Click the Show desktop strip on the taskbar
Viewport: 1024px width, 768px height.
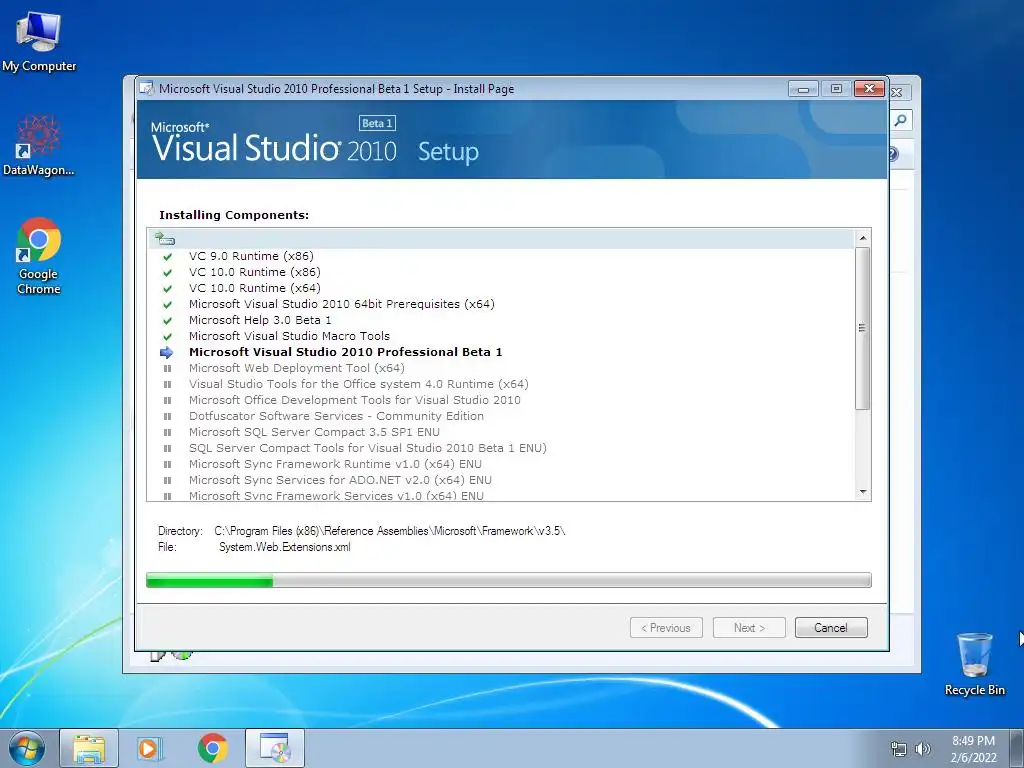1017,748
